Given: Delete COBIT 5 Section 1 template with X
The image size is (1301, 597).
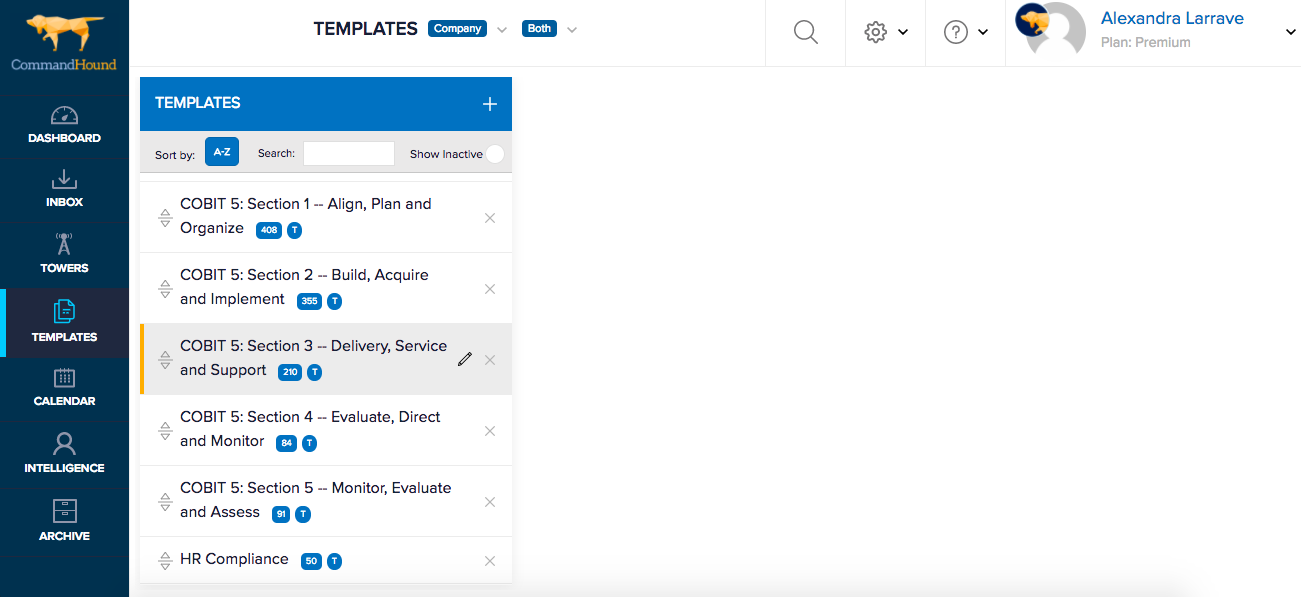Looking at the screenshot, I should coord(490,218).
